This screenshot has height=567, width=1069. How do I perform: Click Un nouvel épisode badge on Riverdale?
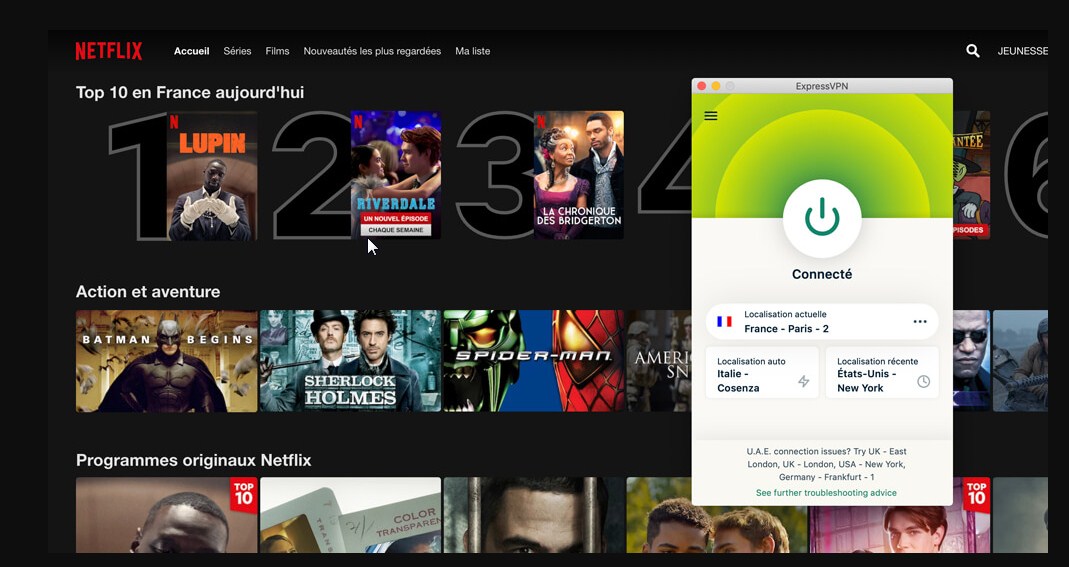pyautogui.click(x=395, y=219)
